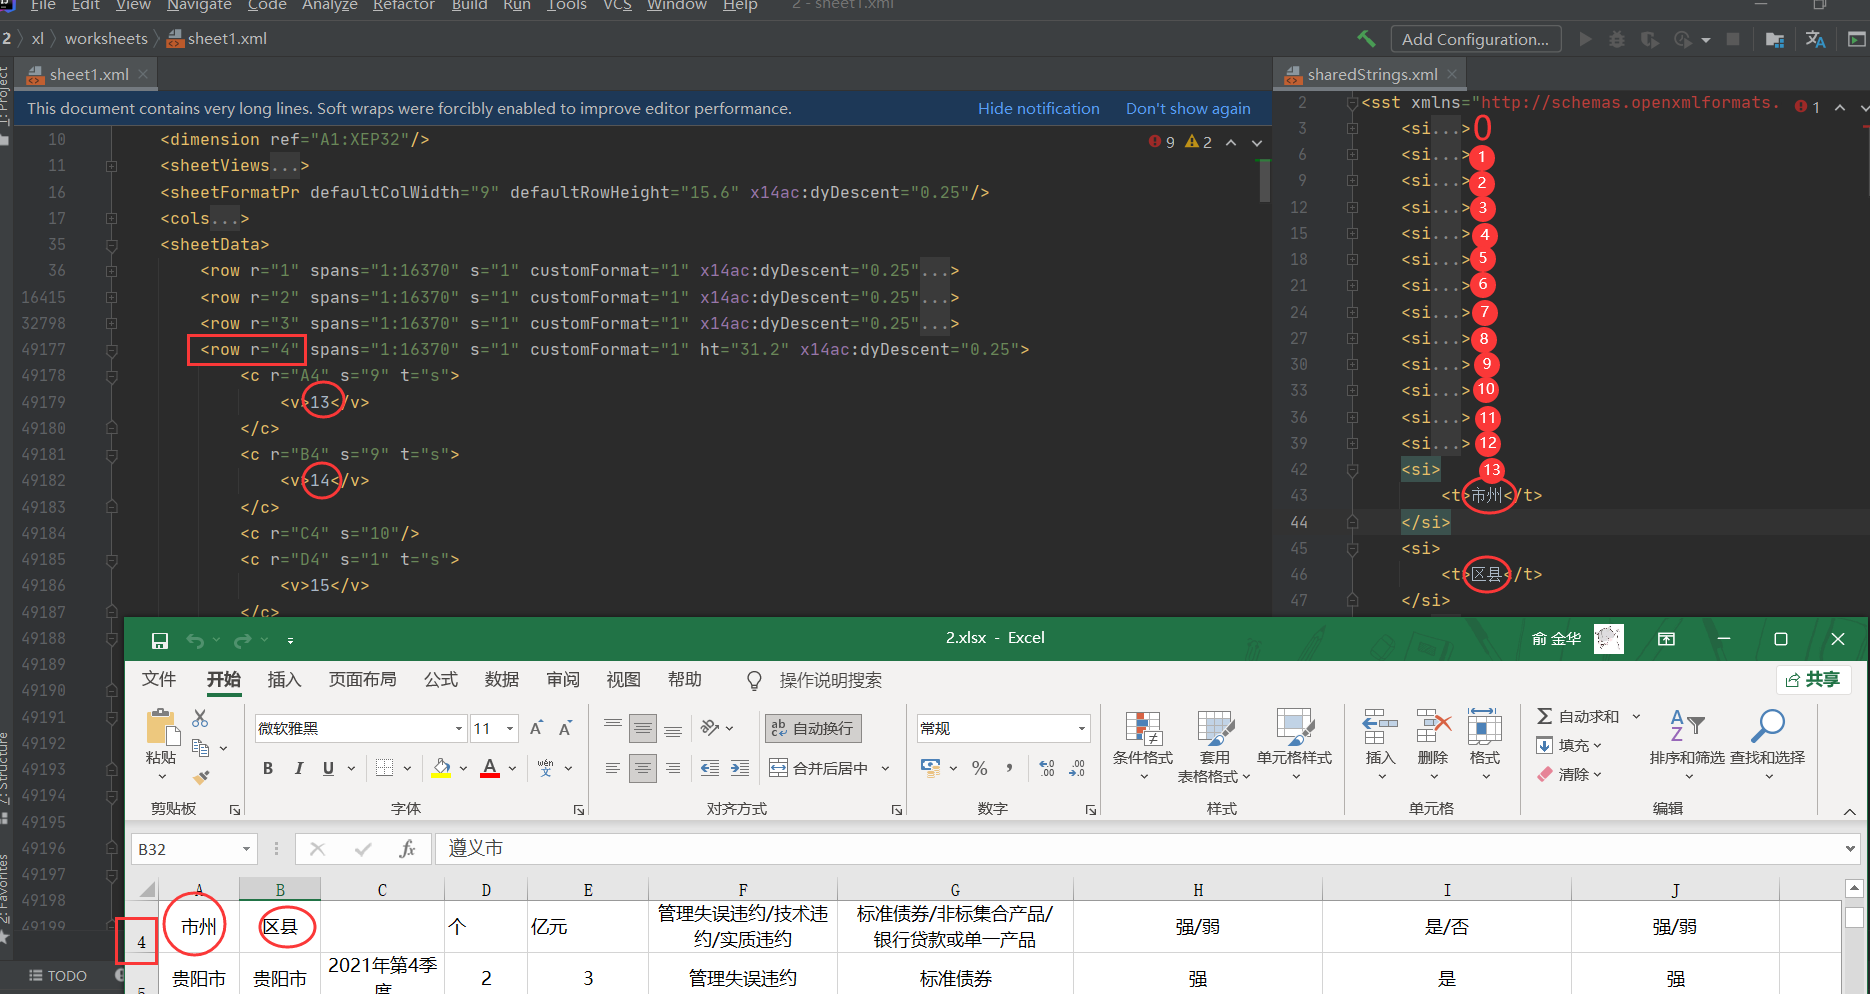The image size is (1870, 994).
Task: Open the 插入 ribbon tab in Excel
Action: [x=284, y=679]
